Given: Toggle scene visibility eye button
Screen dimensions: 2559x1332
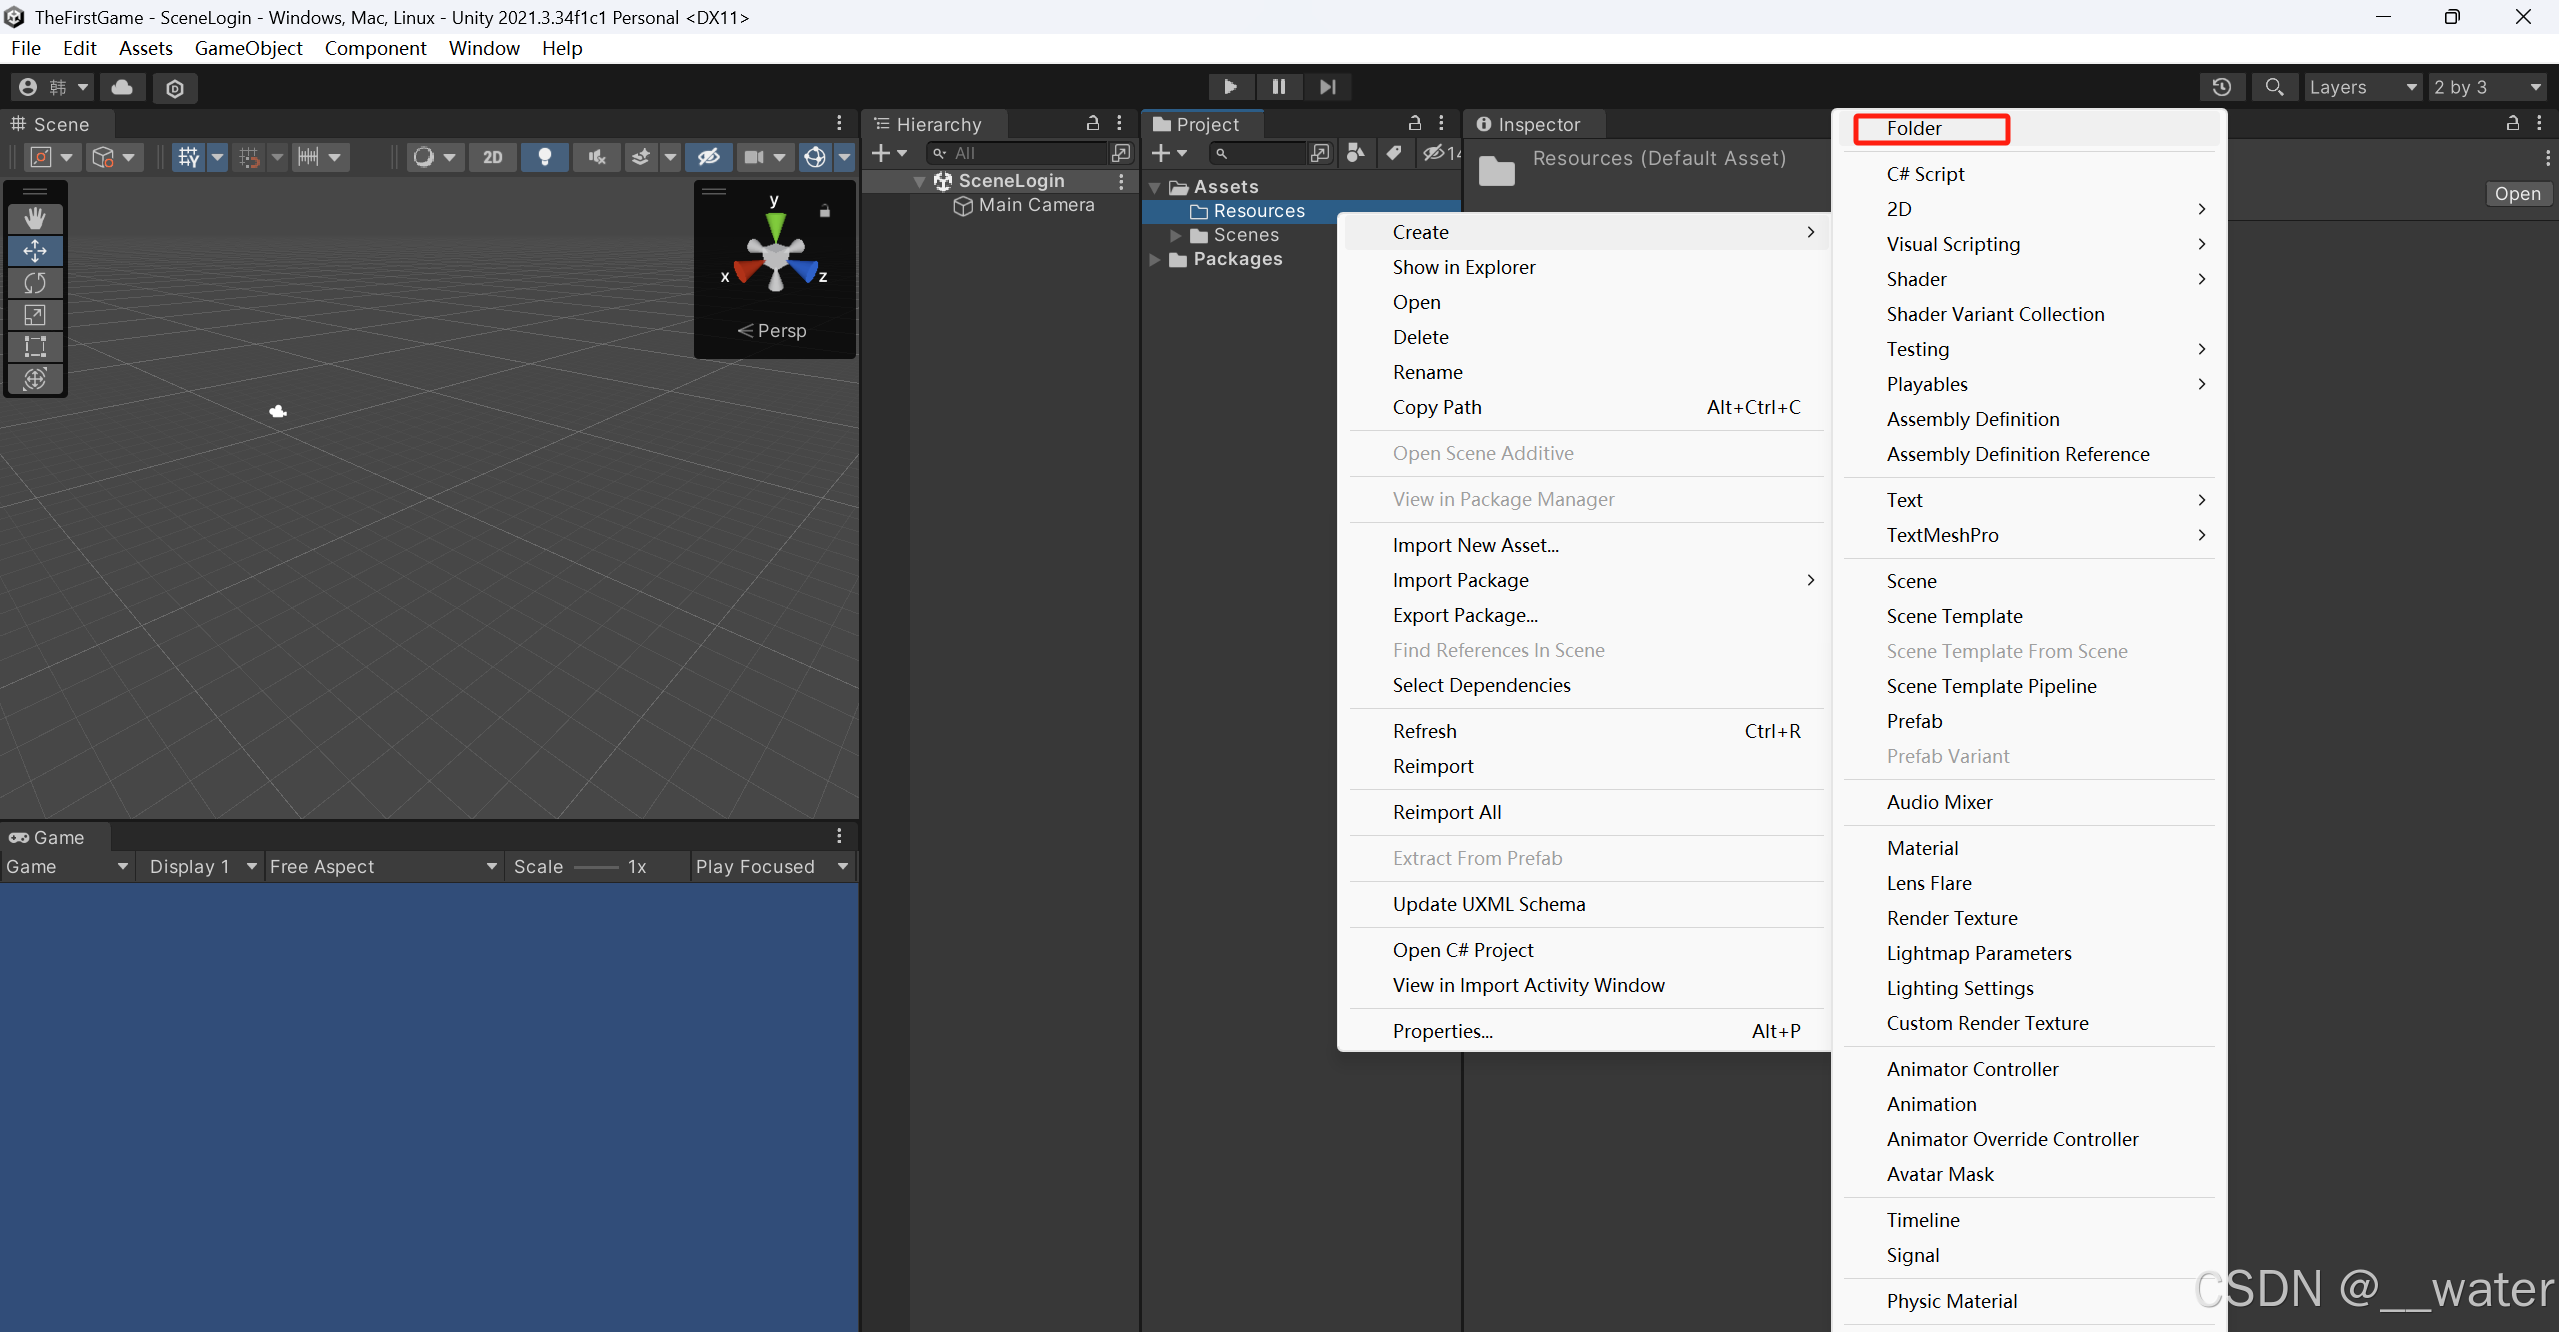Looking at the screenshot, I should click(x=708, y=157).
